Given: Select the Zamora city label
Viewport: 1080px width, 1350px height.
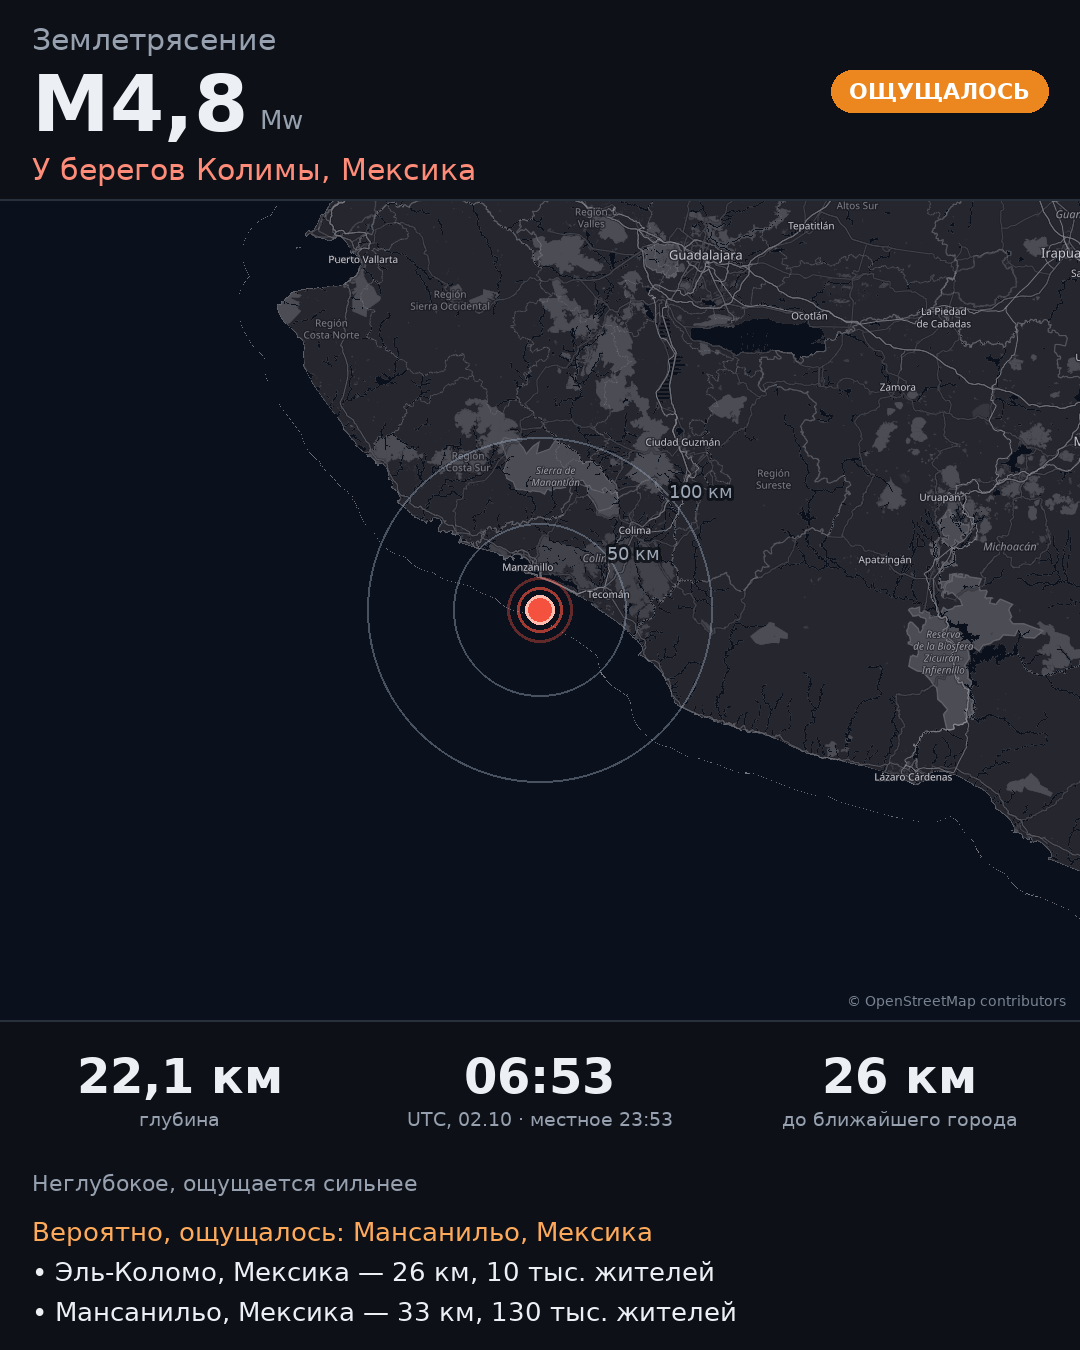Looking at the screenshot, I should (898, 387).
